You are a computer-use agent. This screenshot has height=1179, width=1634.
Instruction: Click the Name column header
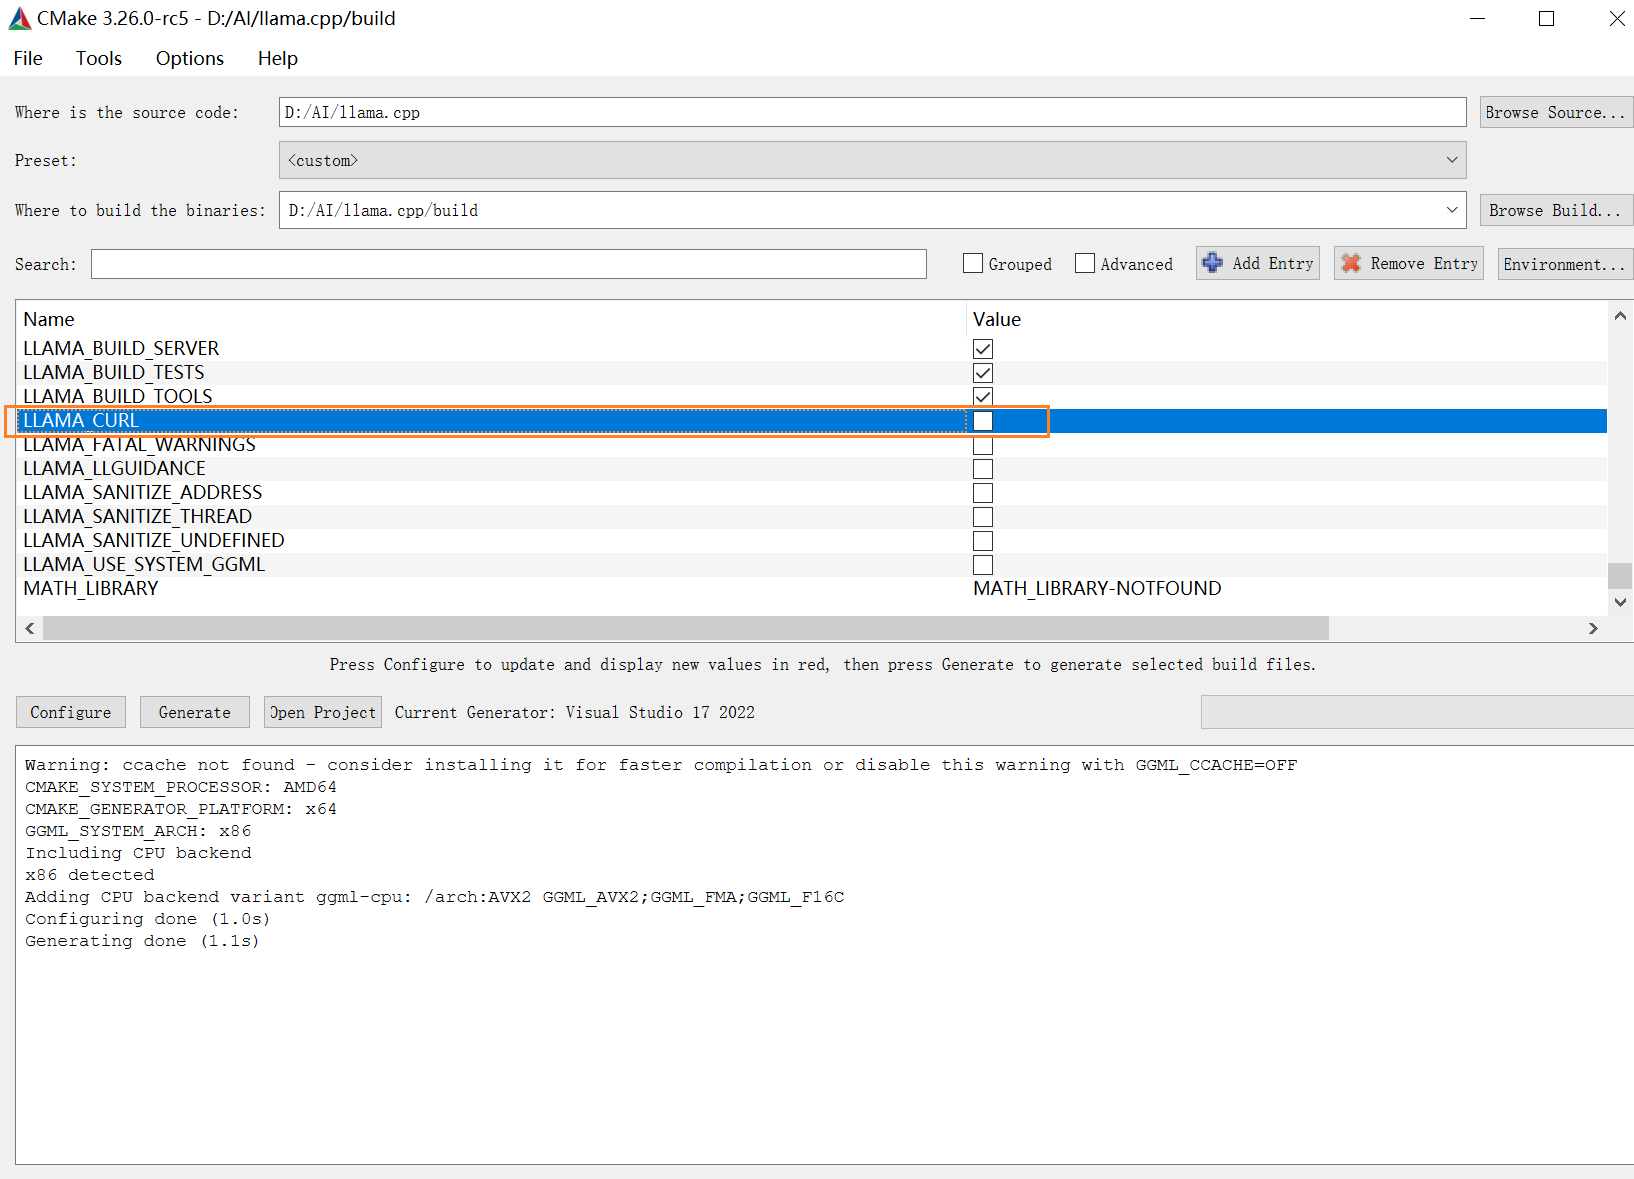[49, 319]
